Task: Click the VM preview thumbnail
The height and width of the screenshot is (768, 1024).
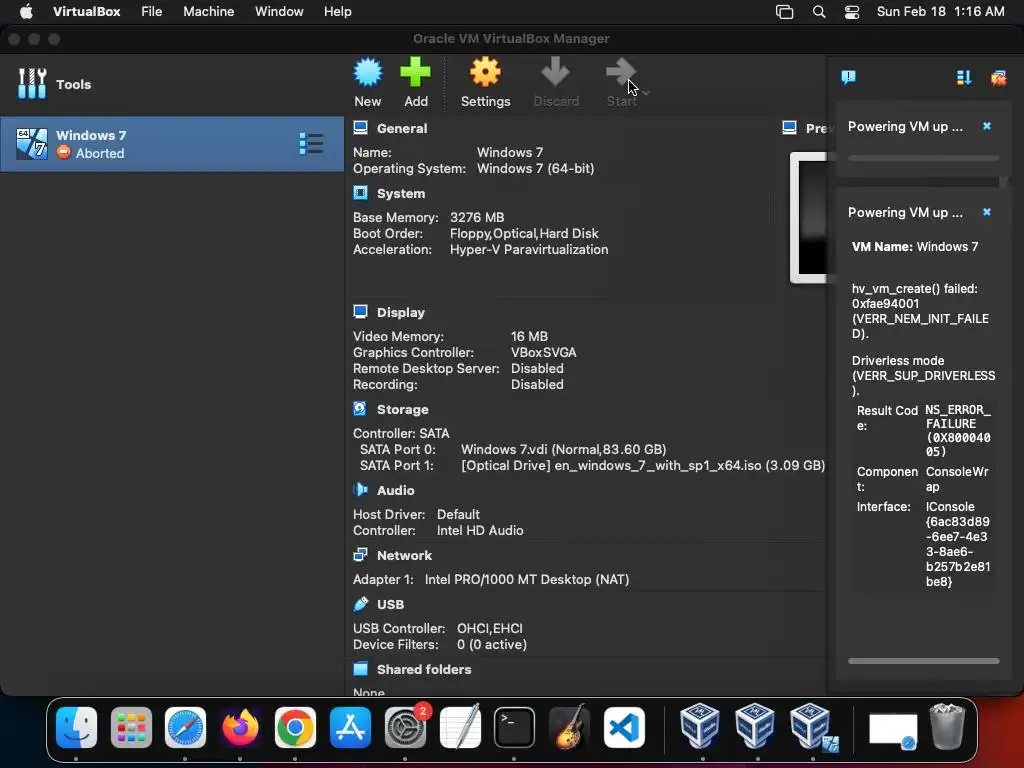Action: pyautogui.click(x=808, y=217)
